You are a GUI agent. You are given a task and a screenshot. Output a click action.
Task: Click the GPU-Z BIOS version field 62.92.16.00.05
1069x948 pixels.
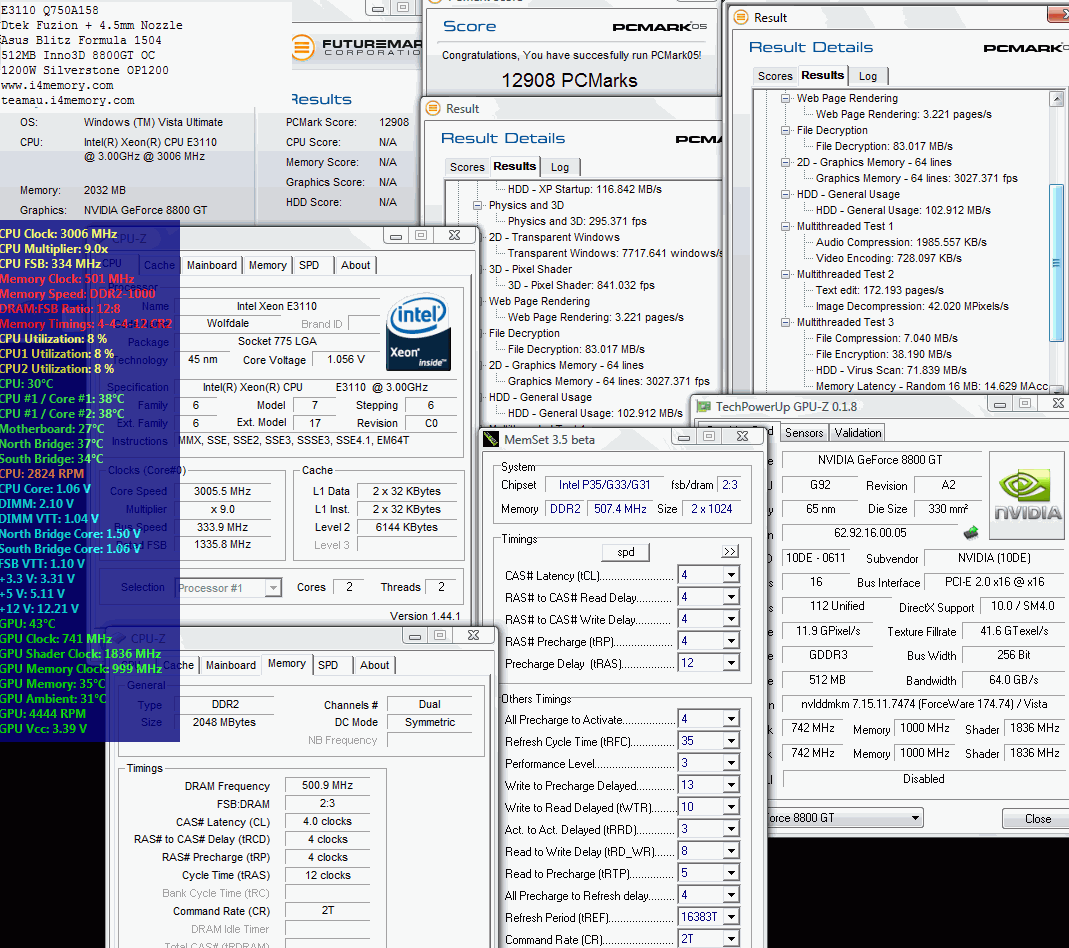tap(871, 533)
